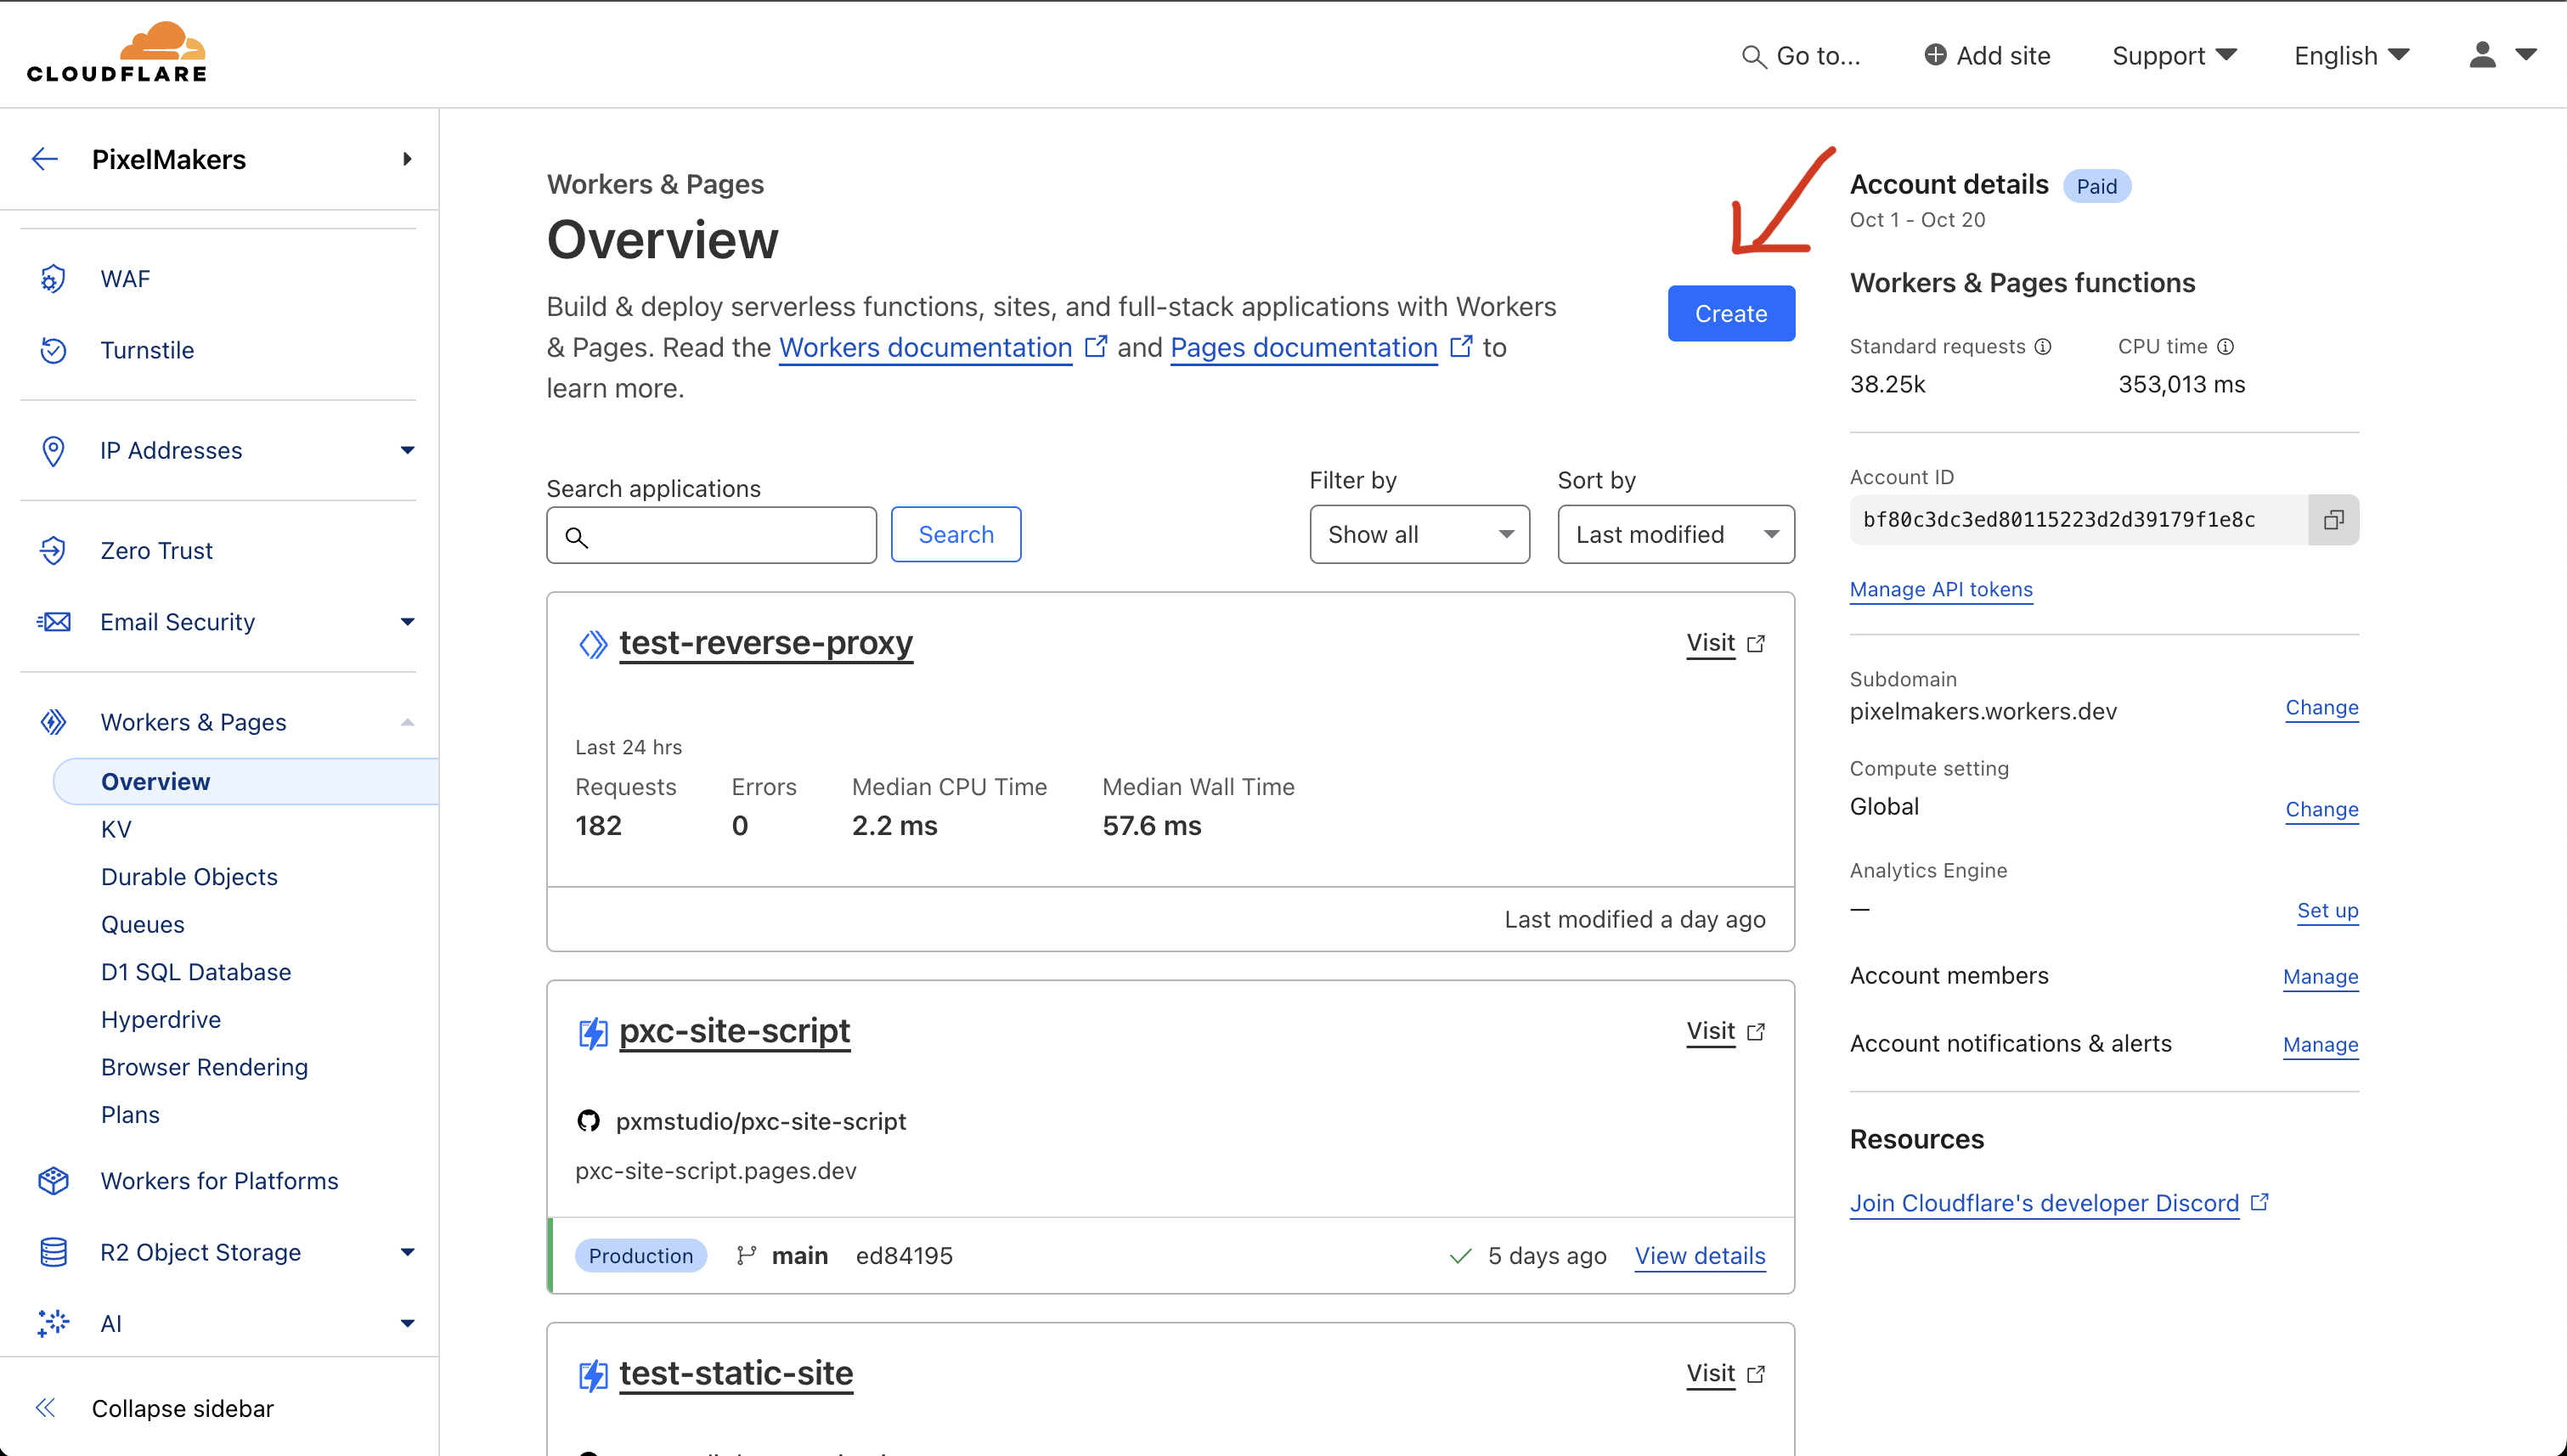The height and width of the screenshot is (1456, 2567).
Task: Click the Search button
Action: [x=956, y=534]
